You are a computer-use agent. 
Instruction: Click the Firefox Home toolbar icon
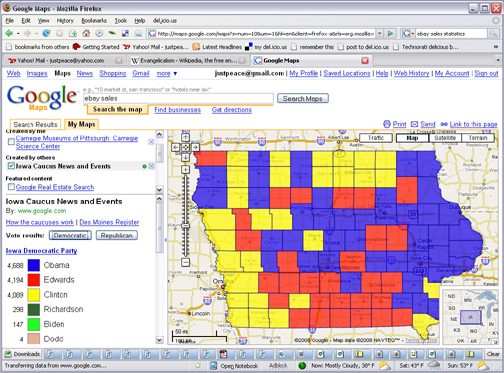86,33
